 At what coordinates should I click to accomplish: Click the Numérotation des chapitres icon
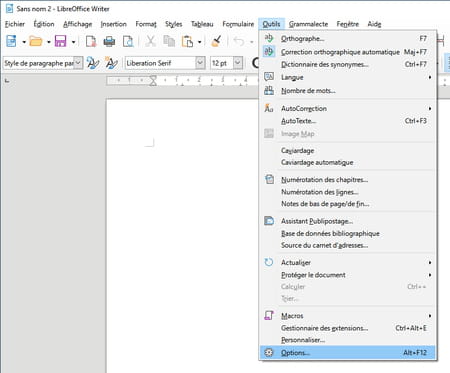(269, 179)
